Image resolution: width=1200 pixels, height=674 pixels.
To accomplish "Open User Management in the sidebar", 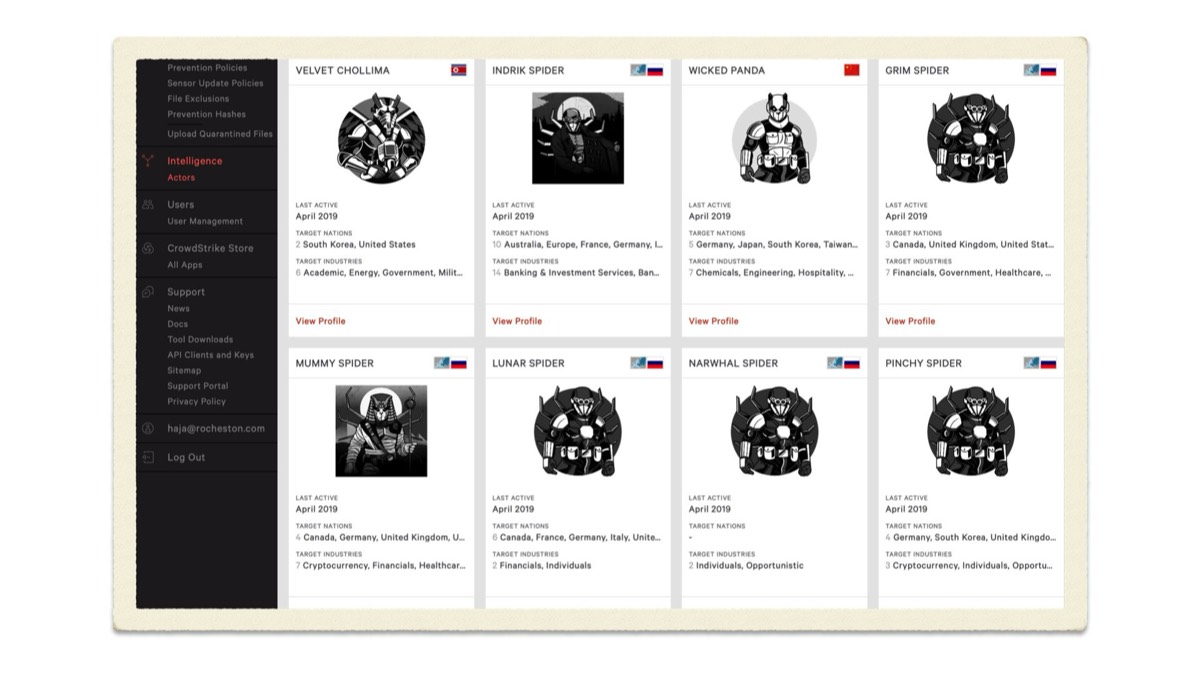I will (205, 221).
